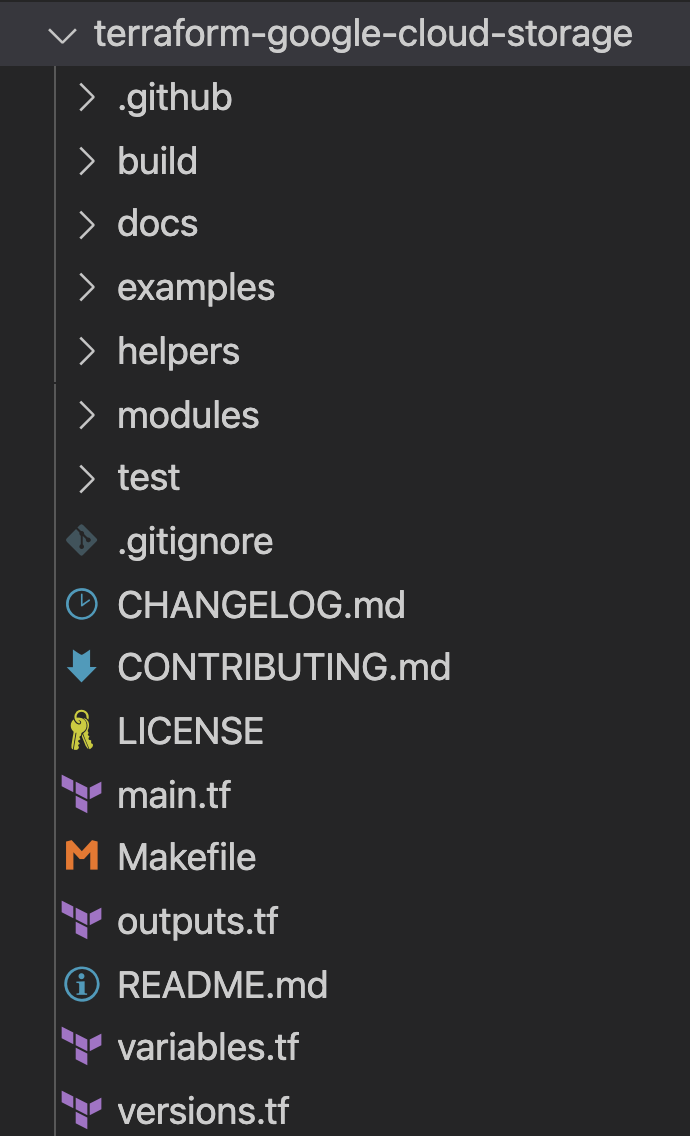Open the Makefile file
Viewport: 690px width, 1136px height.
tap(186, 857)
